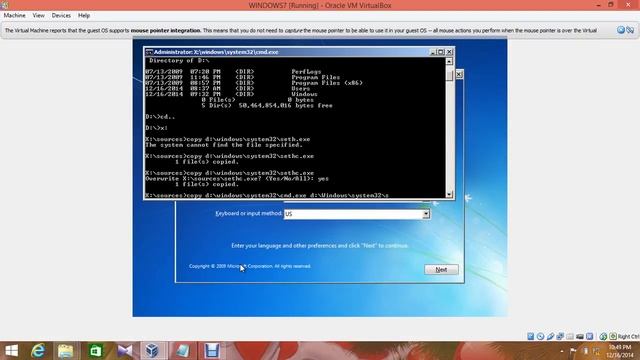Switch to VirtualBox taskbar icon
640x360 pixels.
153,351
